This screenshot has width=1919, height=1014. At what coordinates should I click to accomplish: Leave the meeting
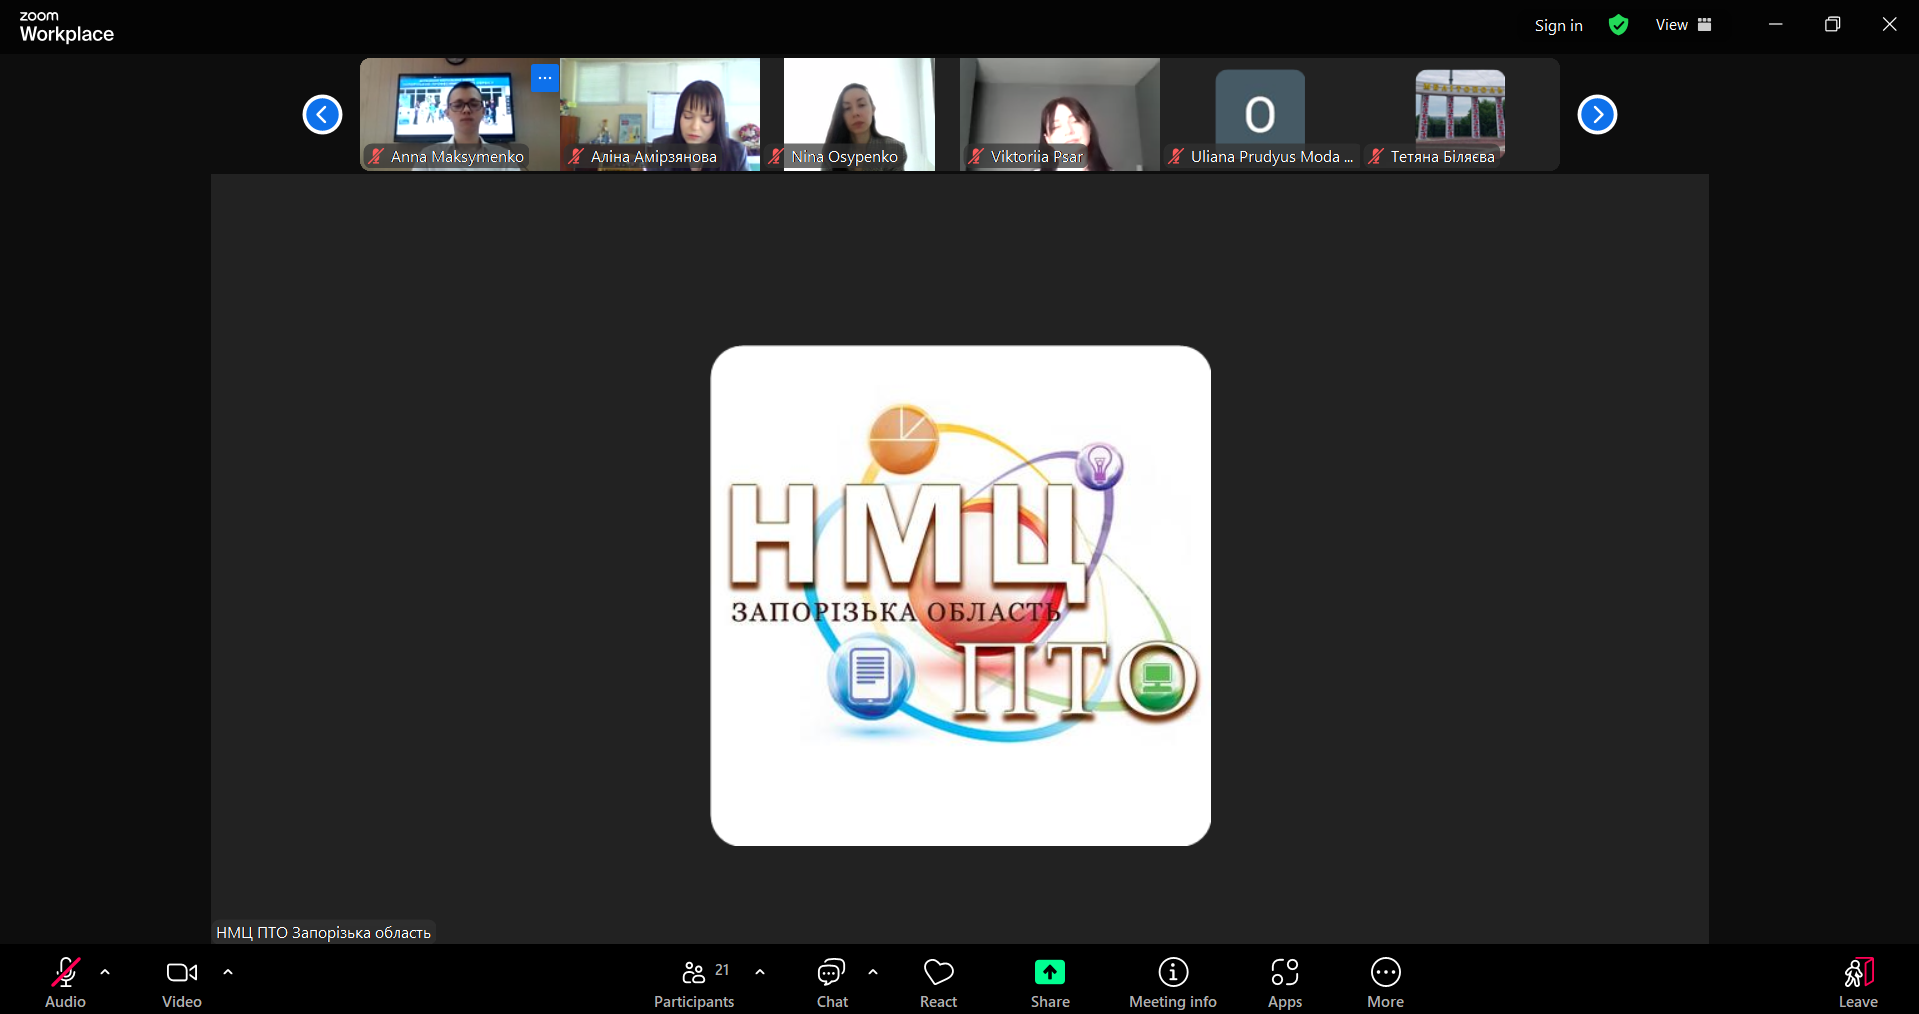(x=1857, y=980)
